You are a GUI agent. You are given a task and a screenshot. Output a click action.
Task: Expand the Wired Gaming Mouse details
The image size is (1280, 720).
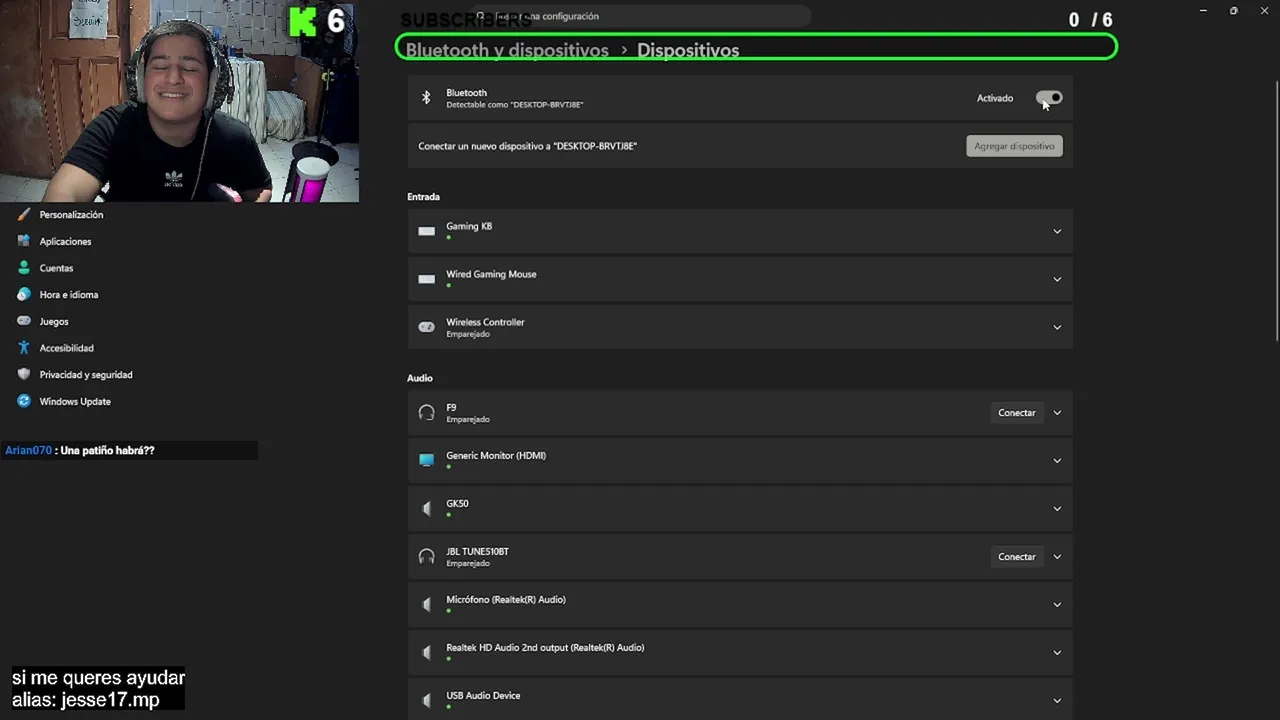point(1057,279)
